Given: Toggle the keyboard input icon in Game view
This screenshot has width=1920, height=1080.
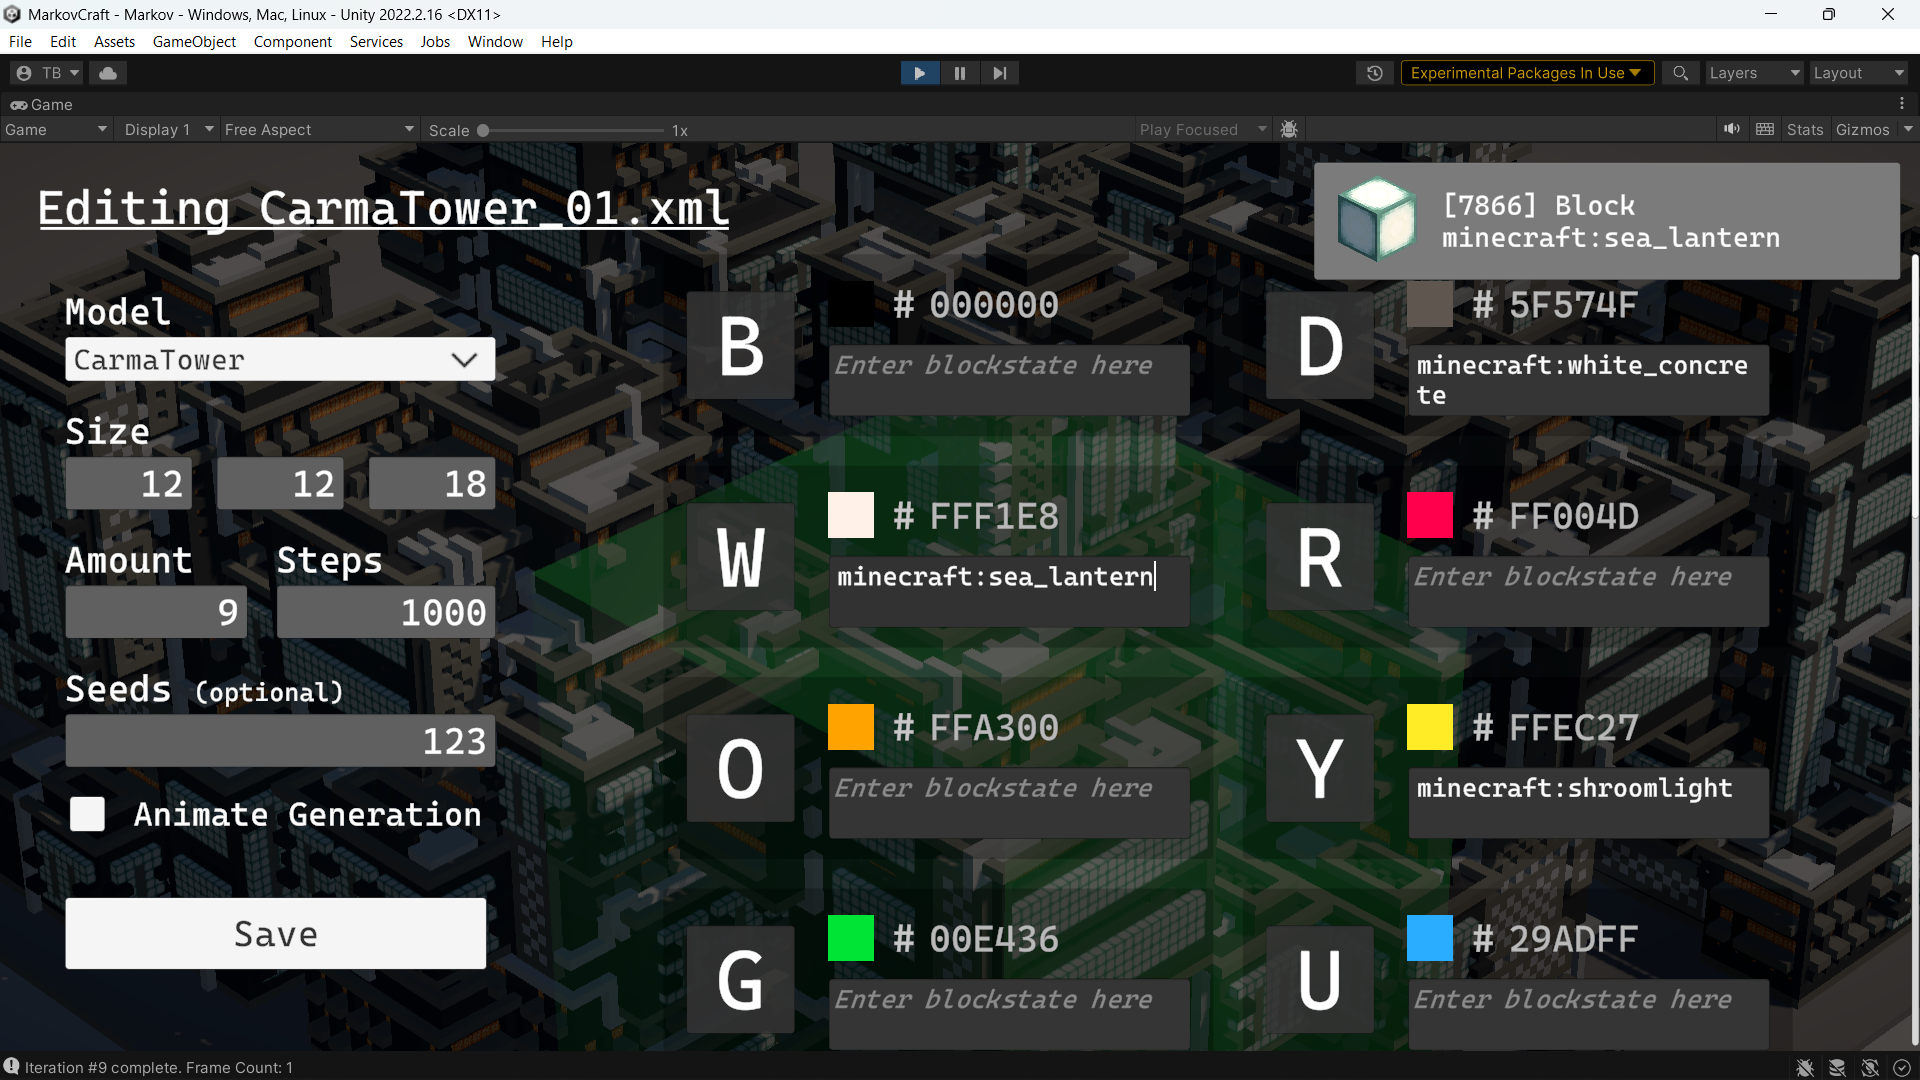Looking at the screenshot, I should tap(1765, 129).
